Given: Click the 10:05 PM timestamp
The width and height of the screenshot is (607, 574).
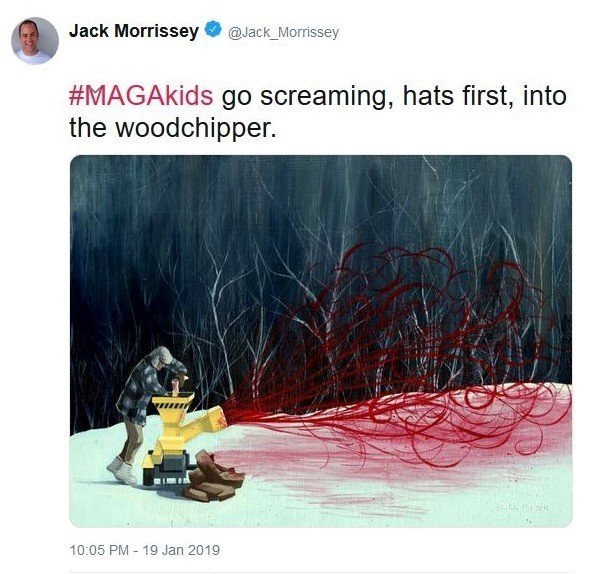Looking at the screenshot, I should coord(99,550).
